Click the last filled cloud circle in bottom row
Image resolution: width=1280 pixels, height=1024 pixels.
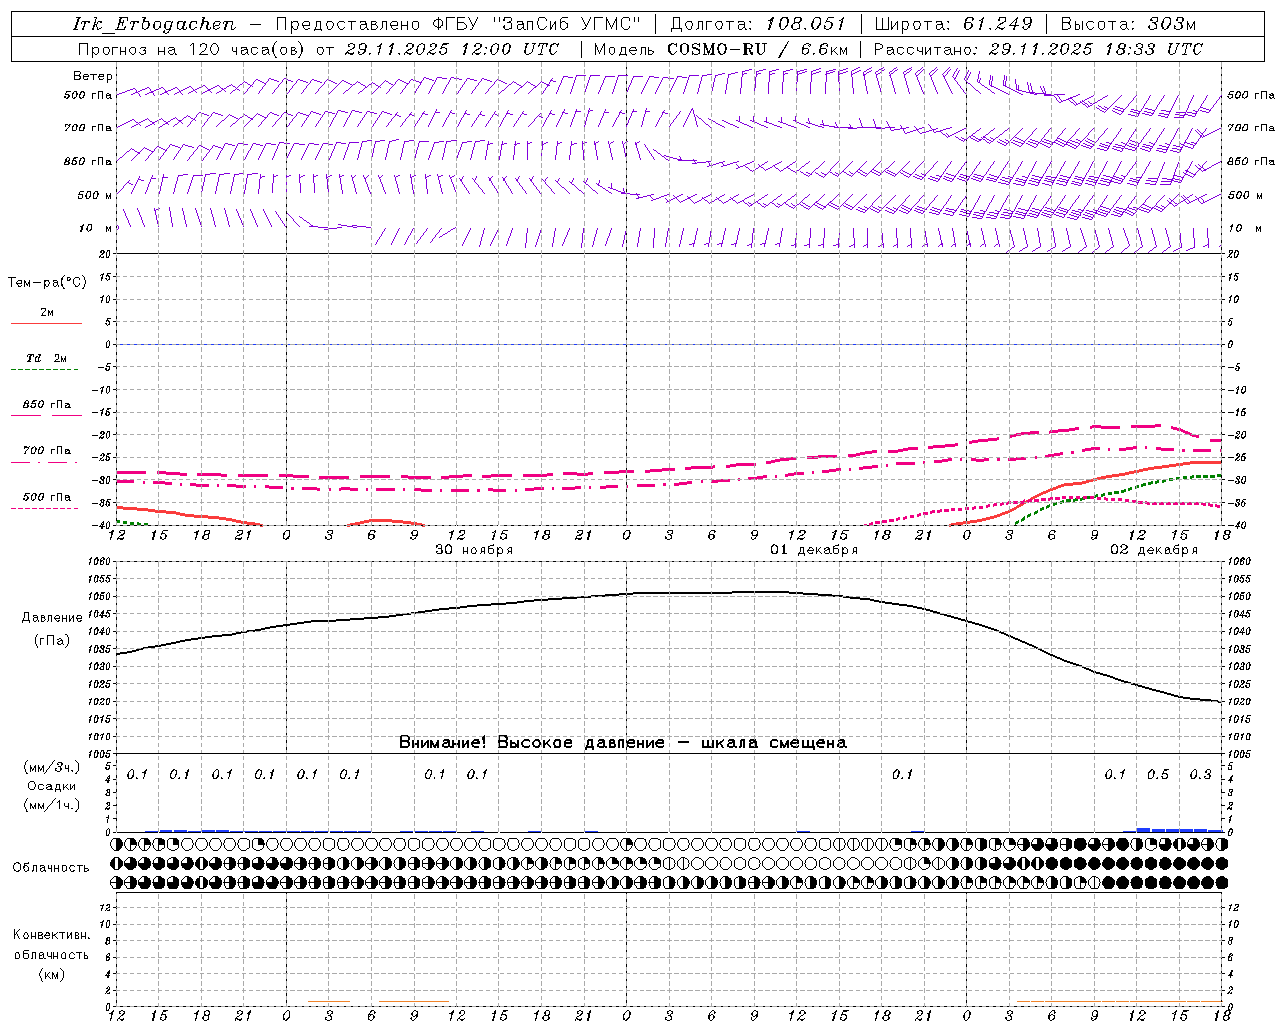point(1221,882)
